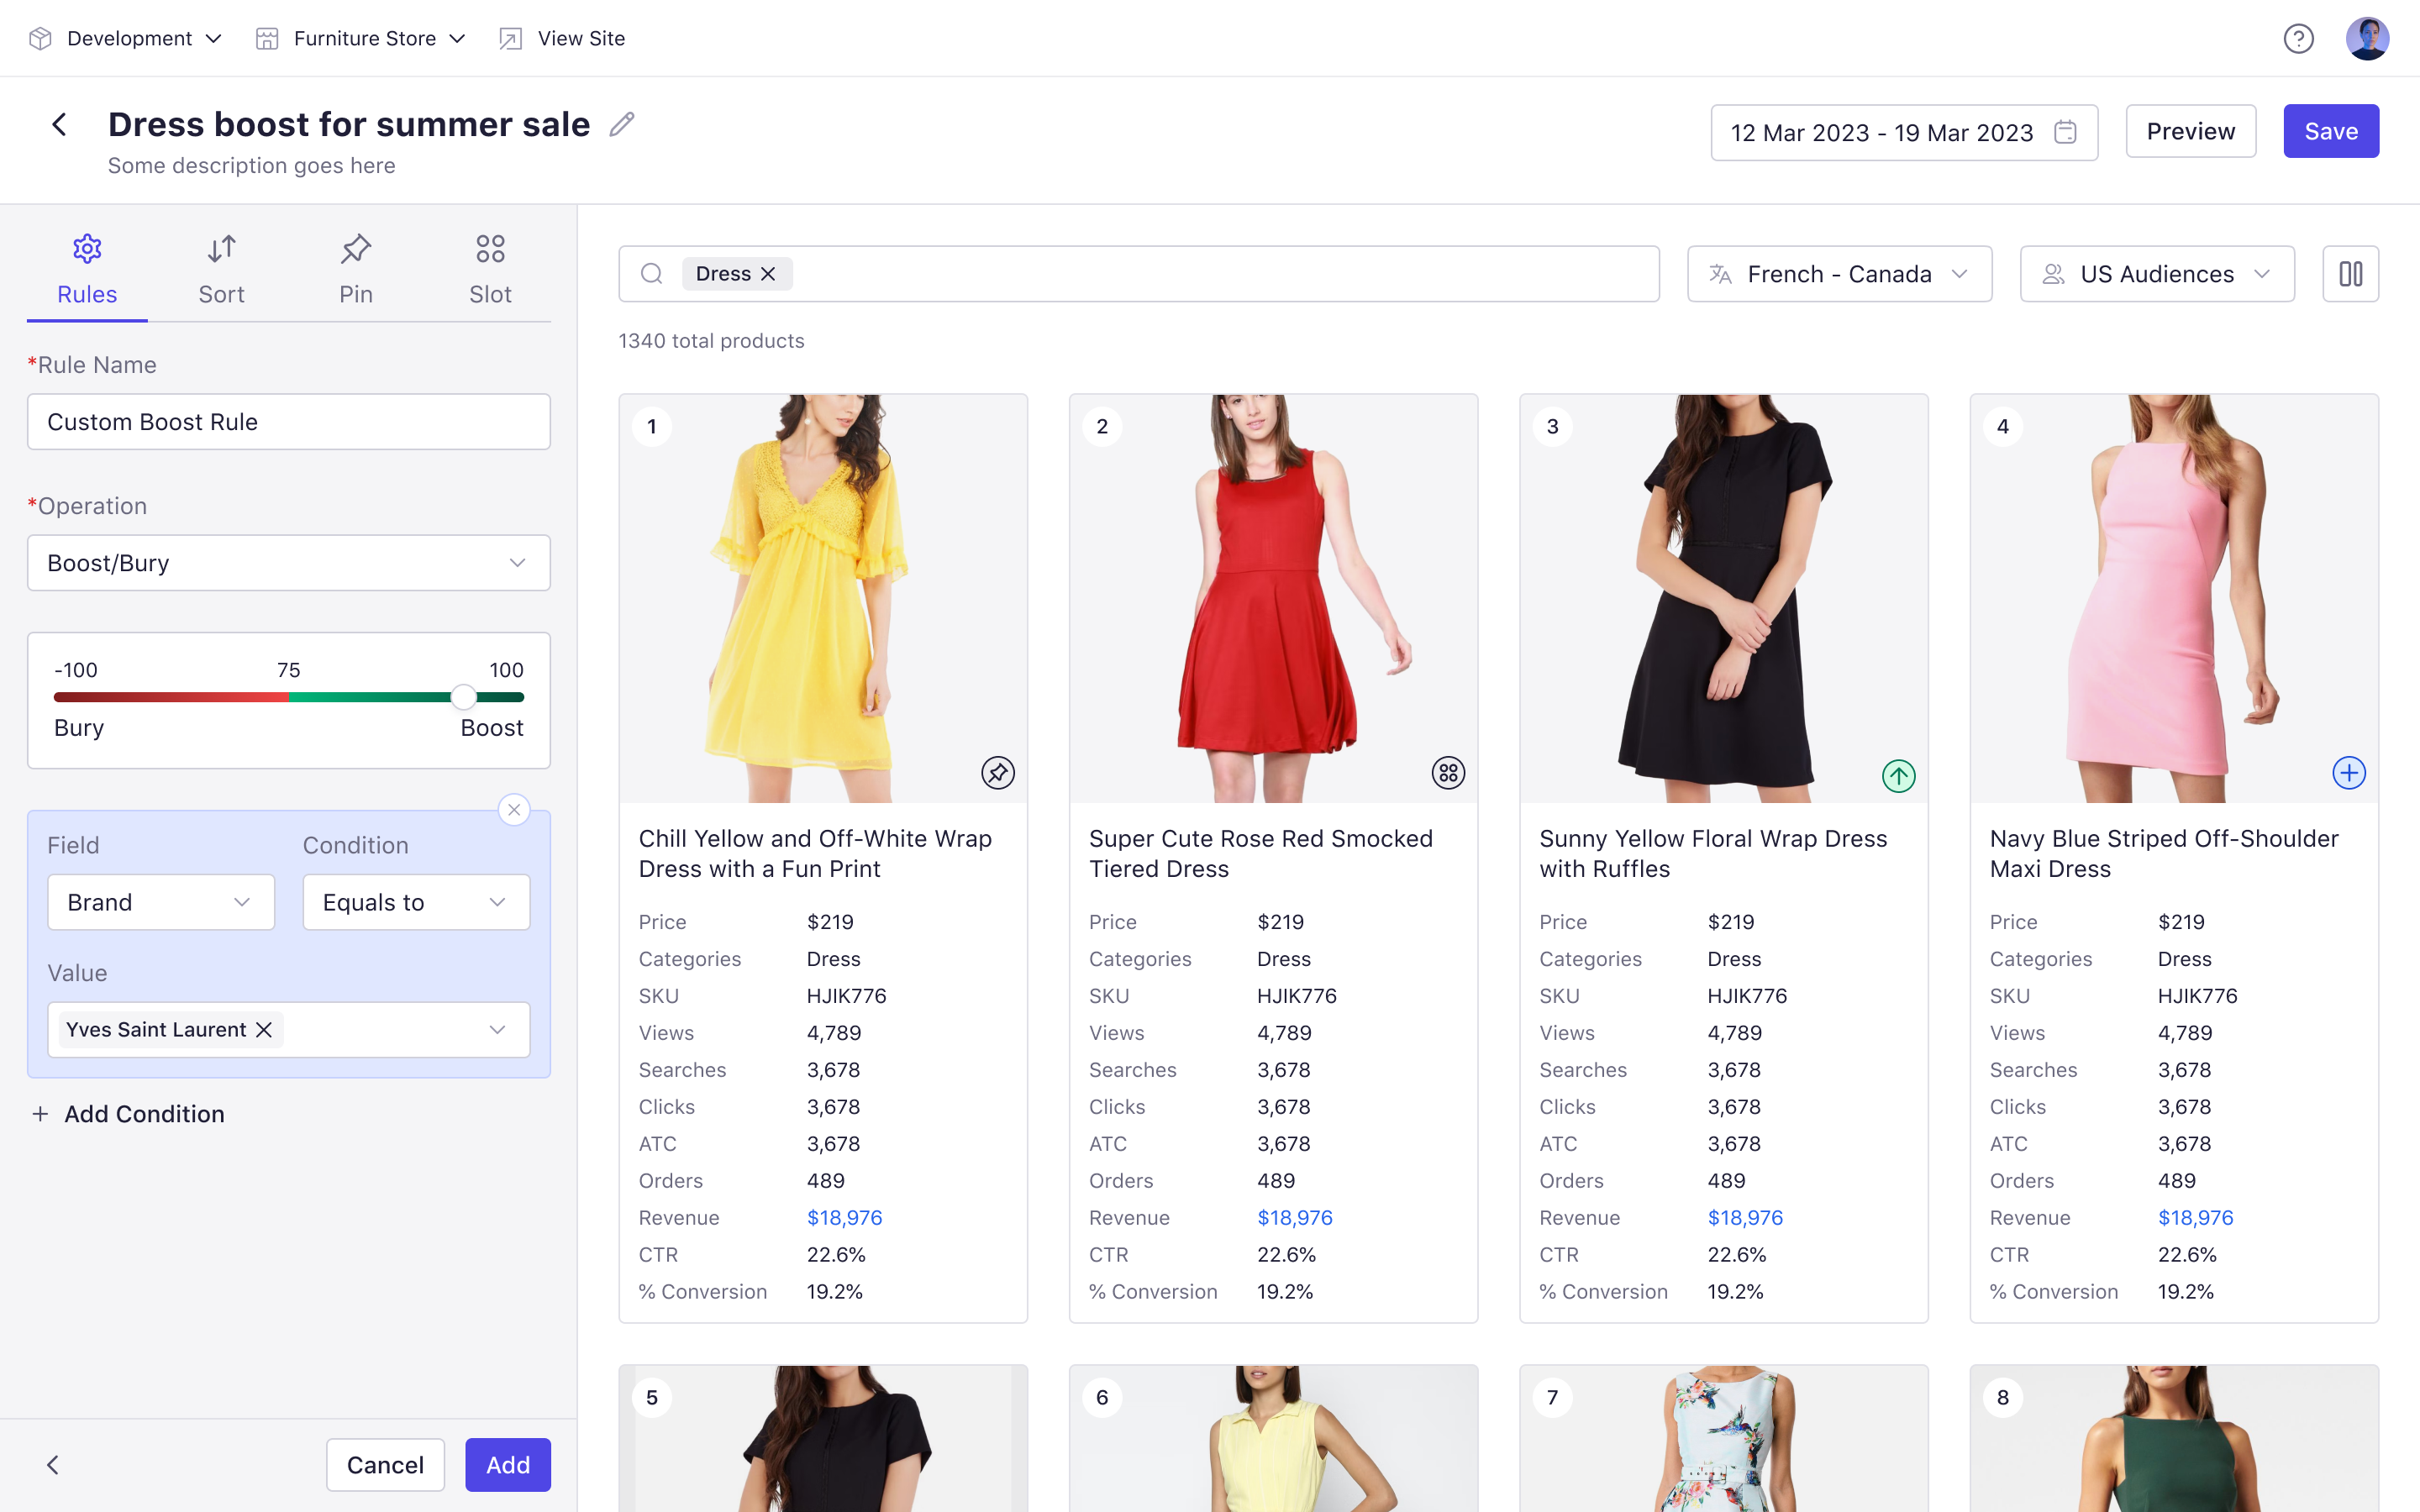Image resolution: width=2420 pixels, height=1512 pixels.
Task: Switch to the Slot tab
Action: (x=490, y=269)
